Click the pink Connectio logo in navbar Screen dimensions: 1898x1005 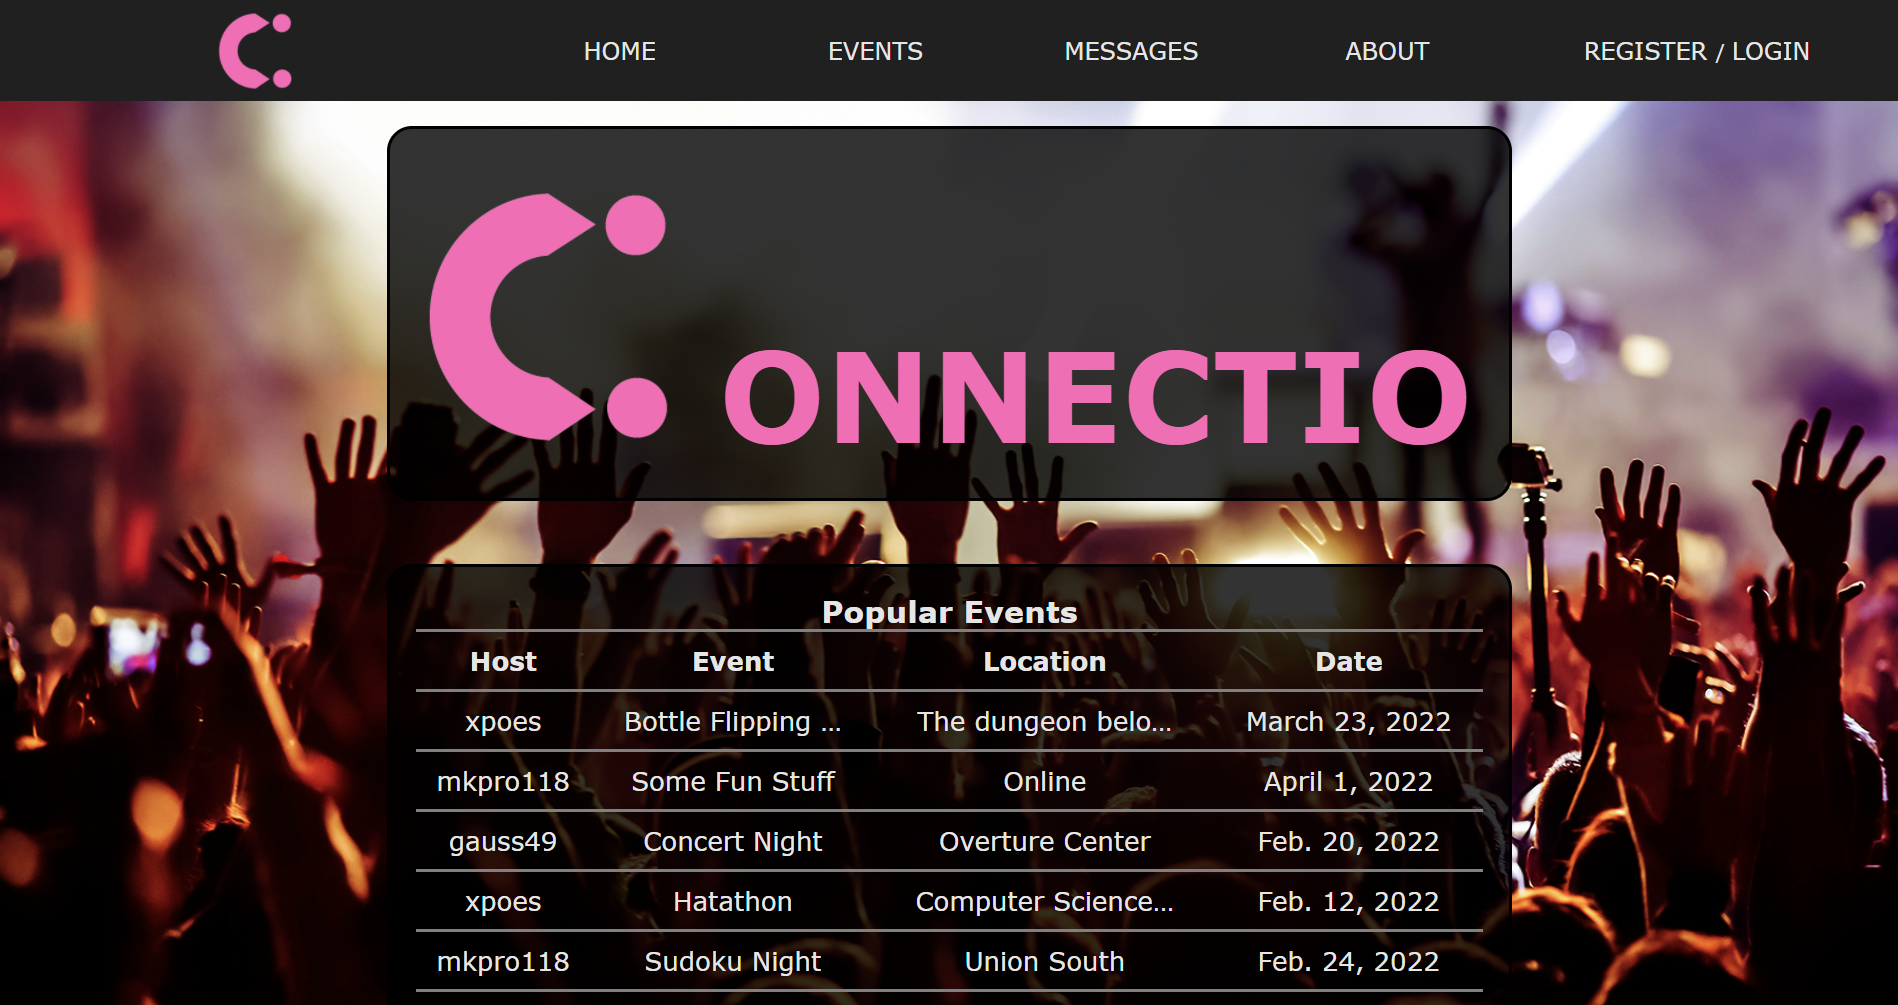255,51
